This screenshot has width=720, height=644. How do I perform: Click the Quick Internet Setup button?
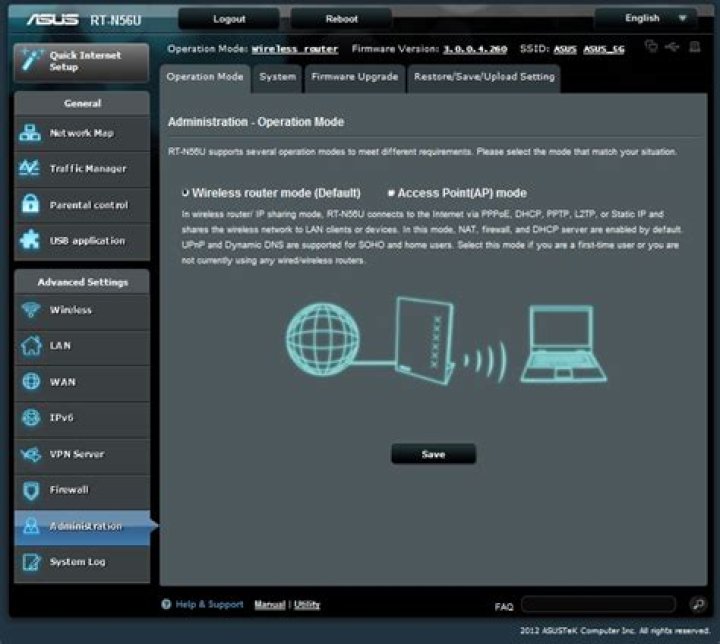(81, 62)
